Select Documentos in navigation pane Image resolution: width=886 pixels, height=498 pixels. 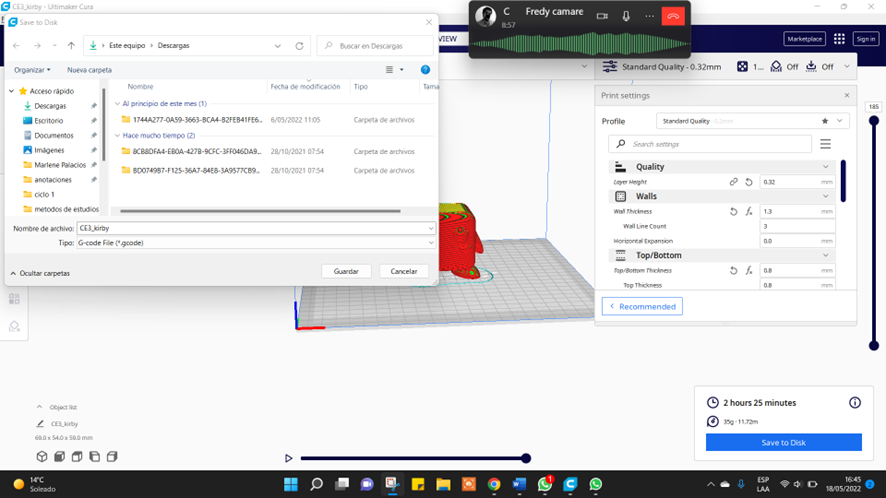click(54, 135)
